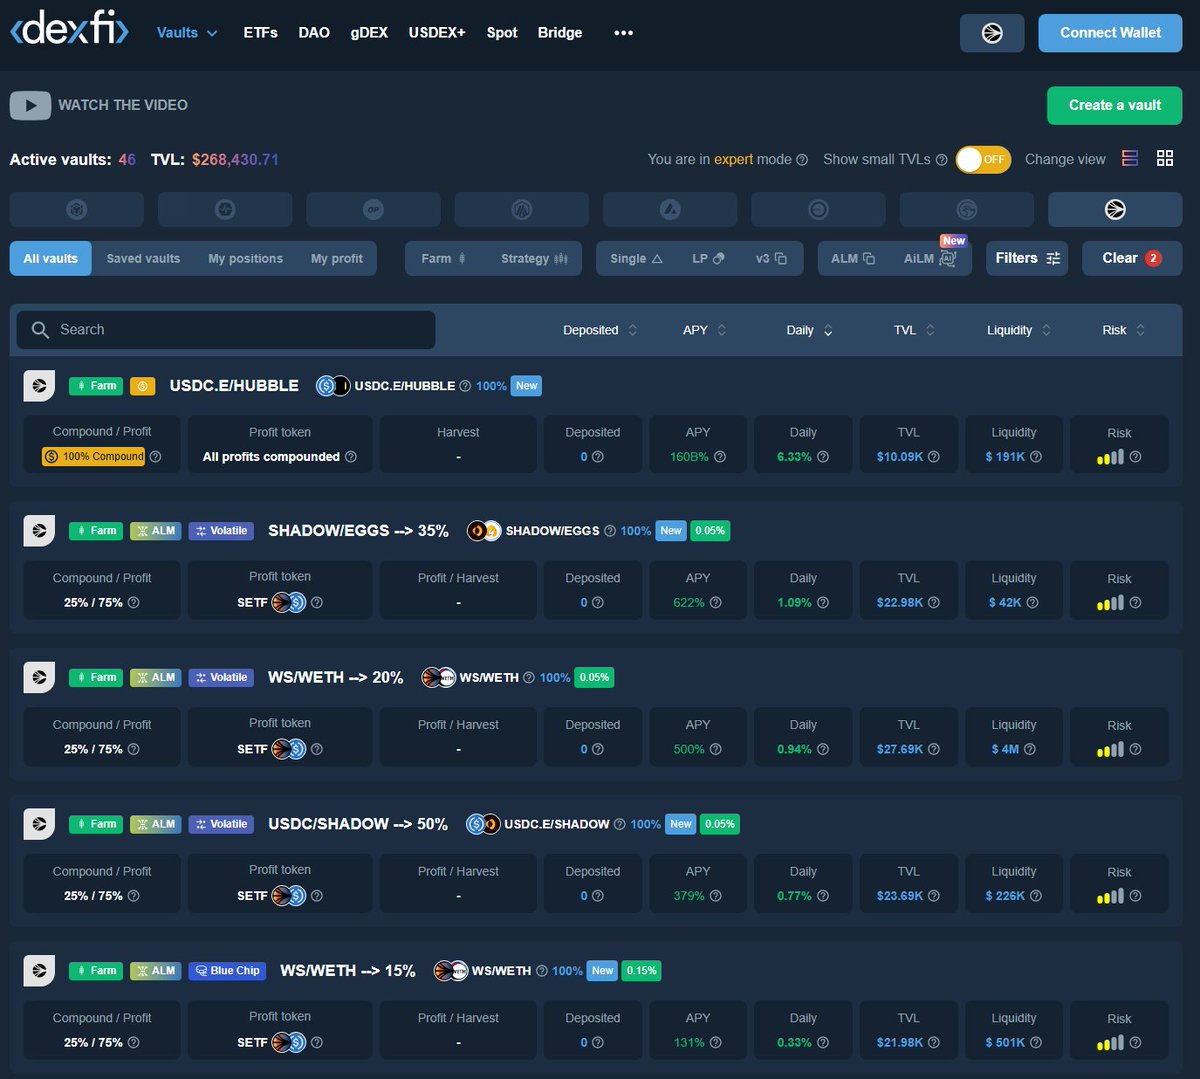Click Sonic chain logo of USDC.E/HUBBLE vault
Image resolution: width=1200 pixels, height=1079 pixels.
[39, 386]
